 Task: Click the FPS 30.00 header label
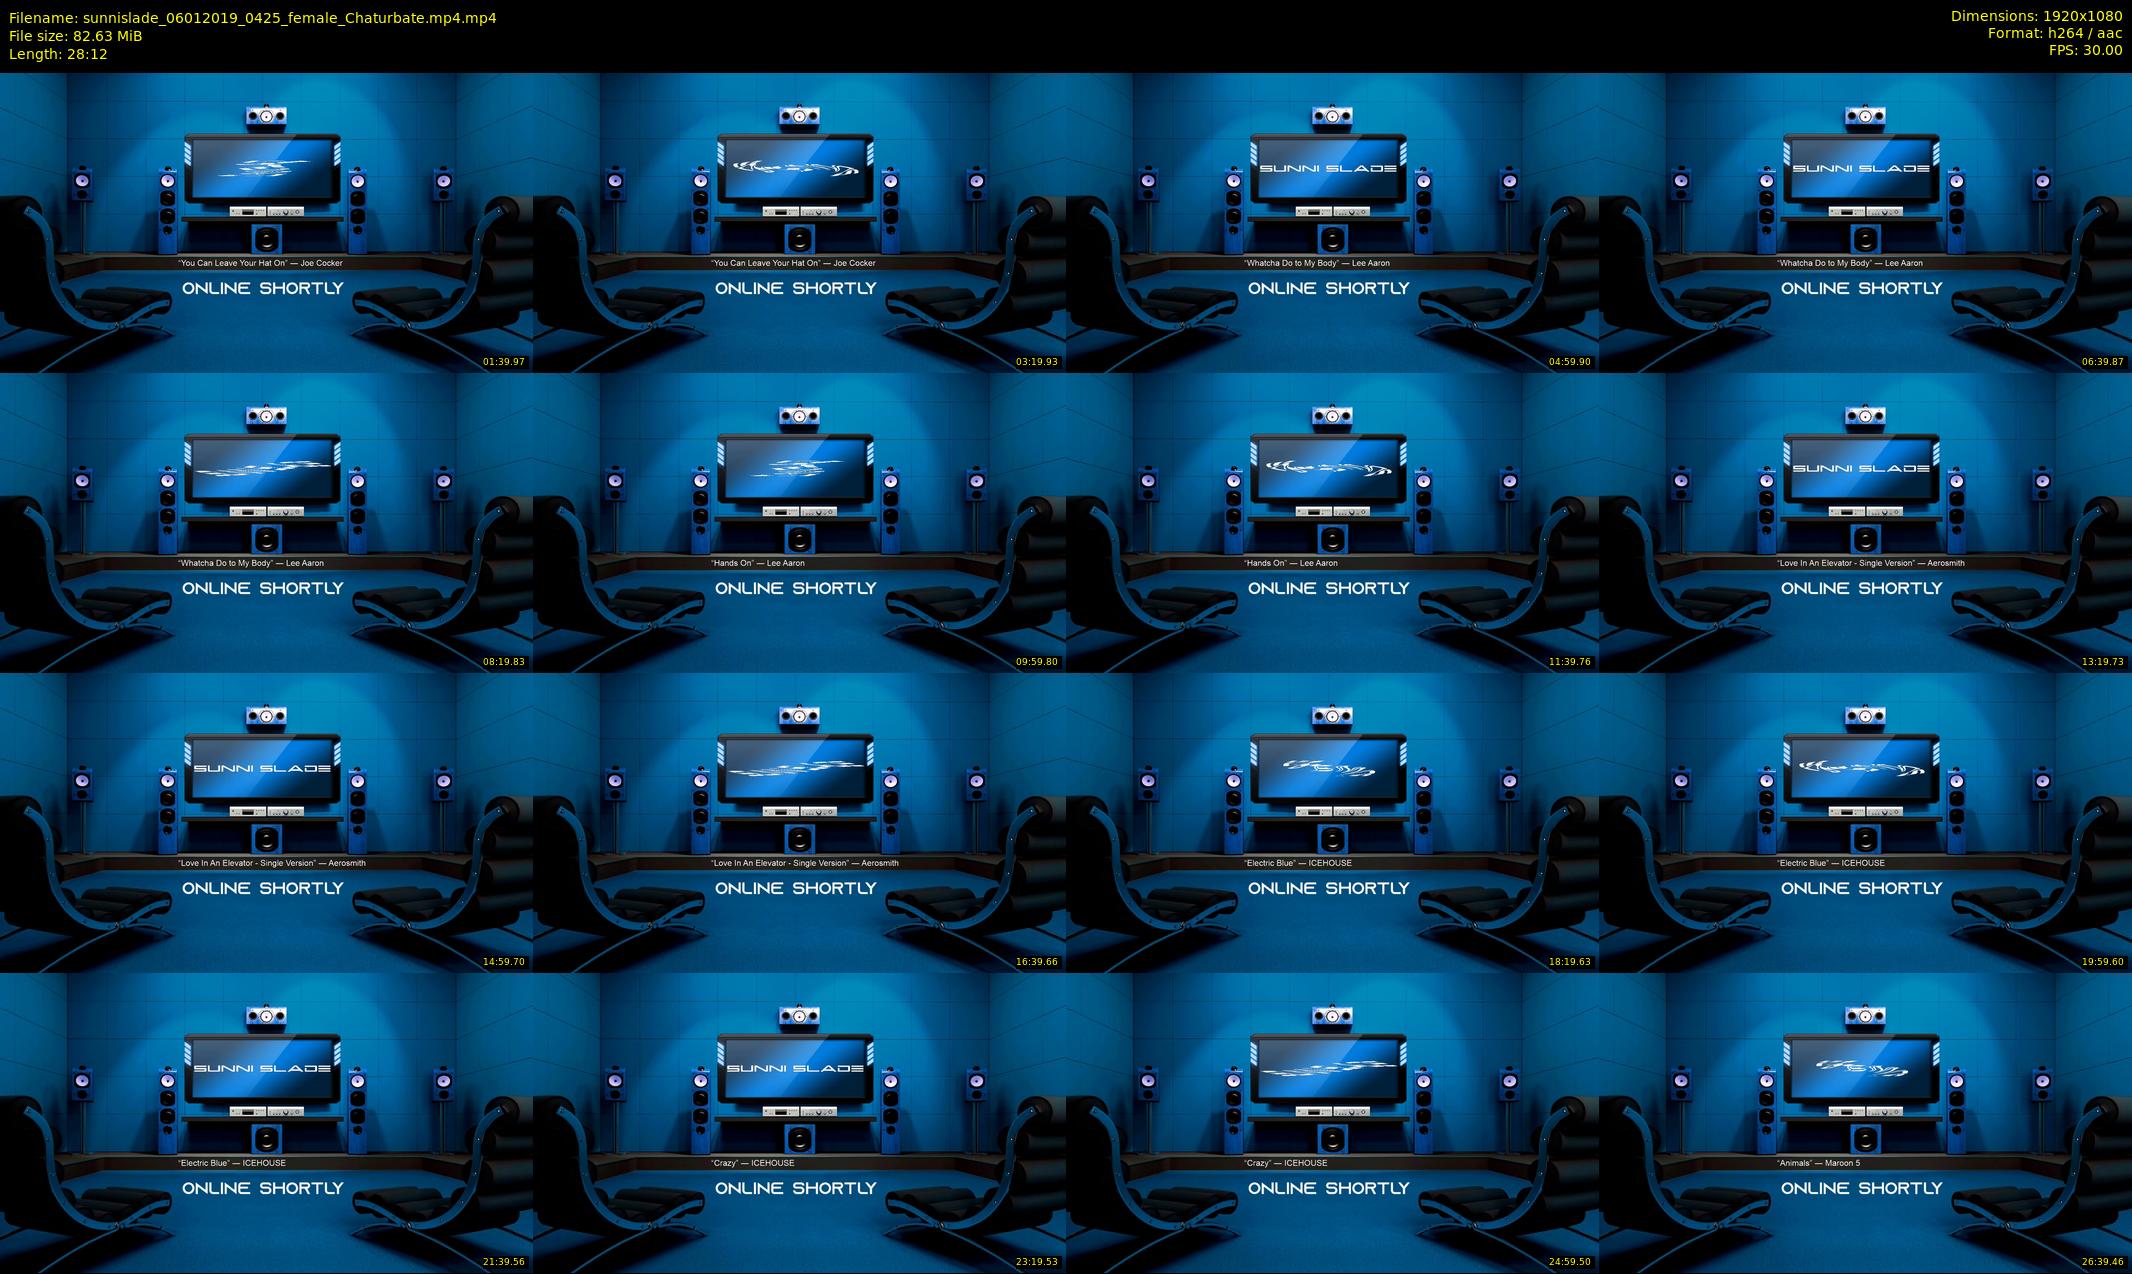click(2085, 50)
